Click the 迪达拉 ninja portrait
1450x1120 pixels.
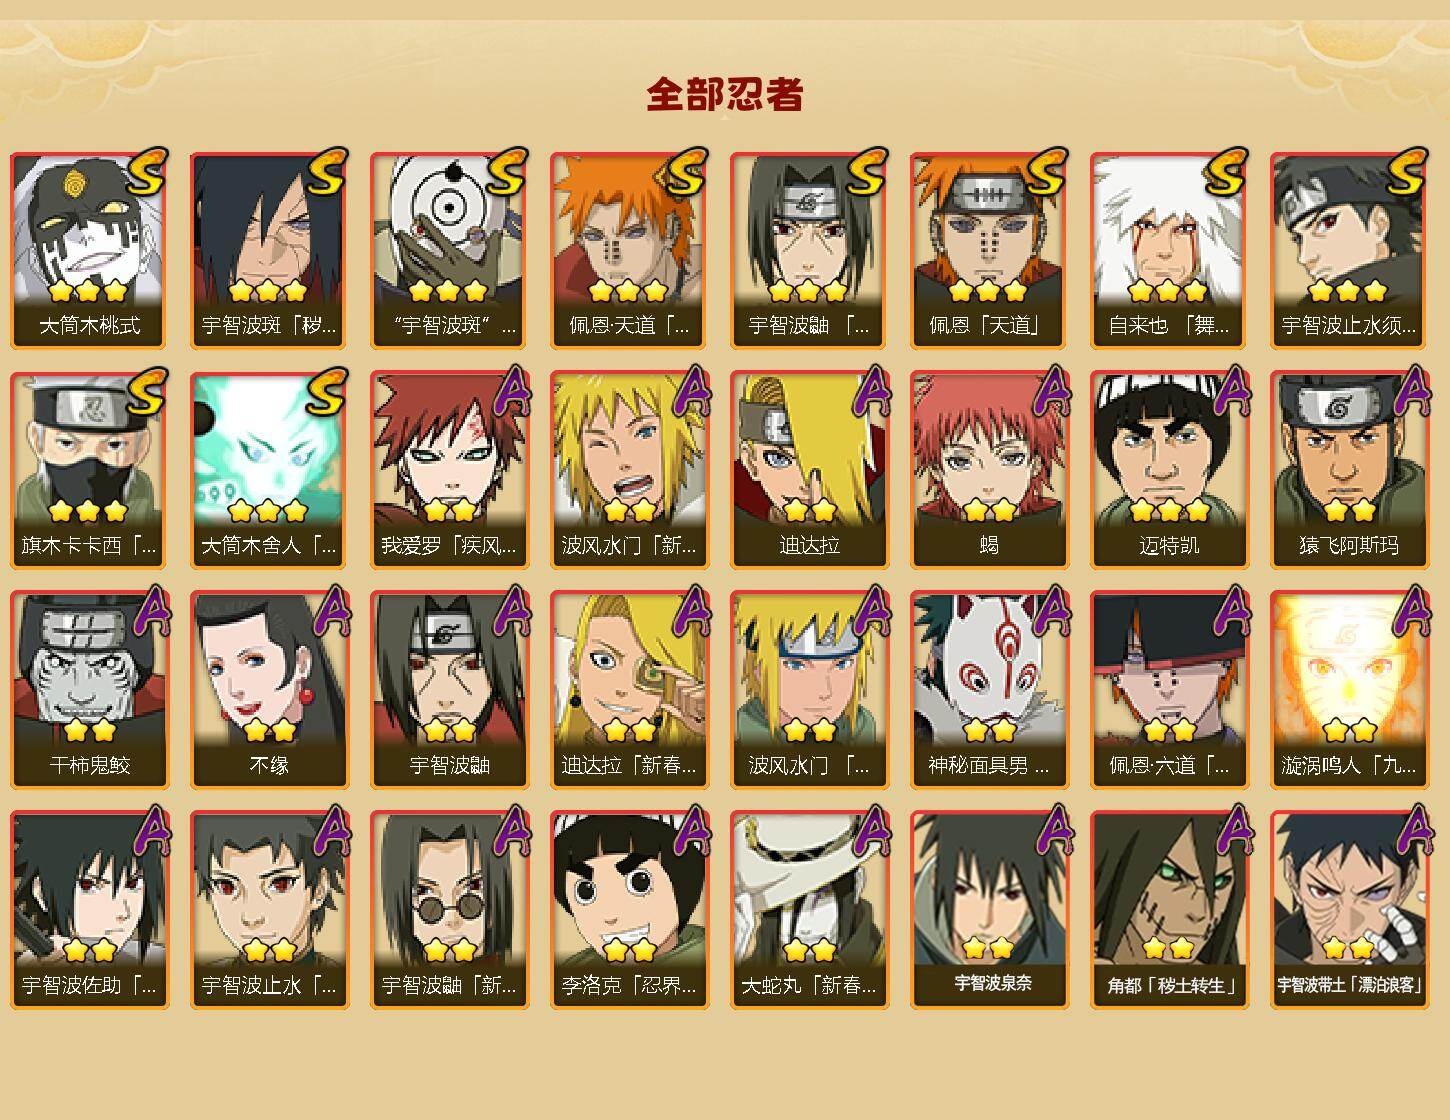coord(809,470)
